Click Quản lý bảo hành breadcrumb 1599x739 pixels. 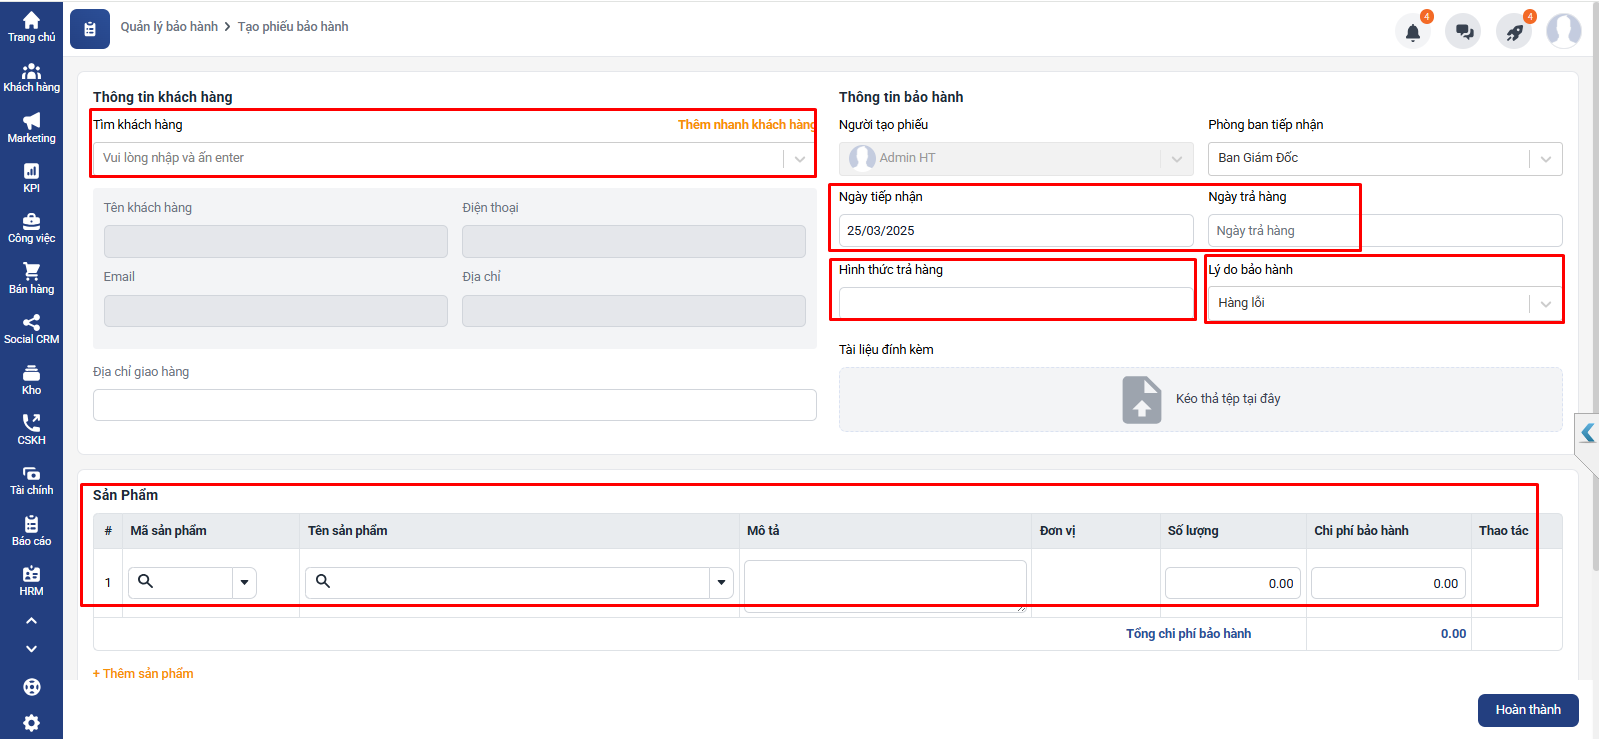[169, 27]
